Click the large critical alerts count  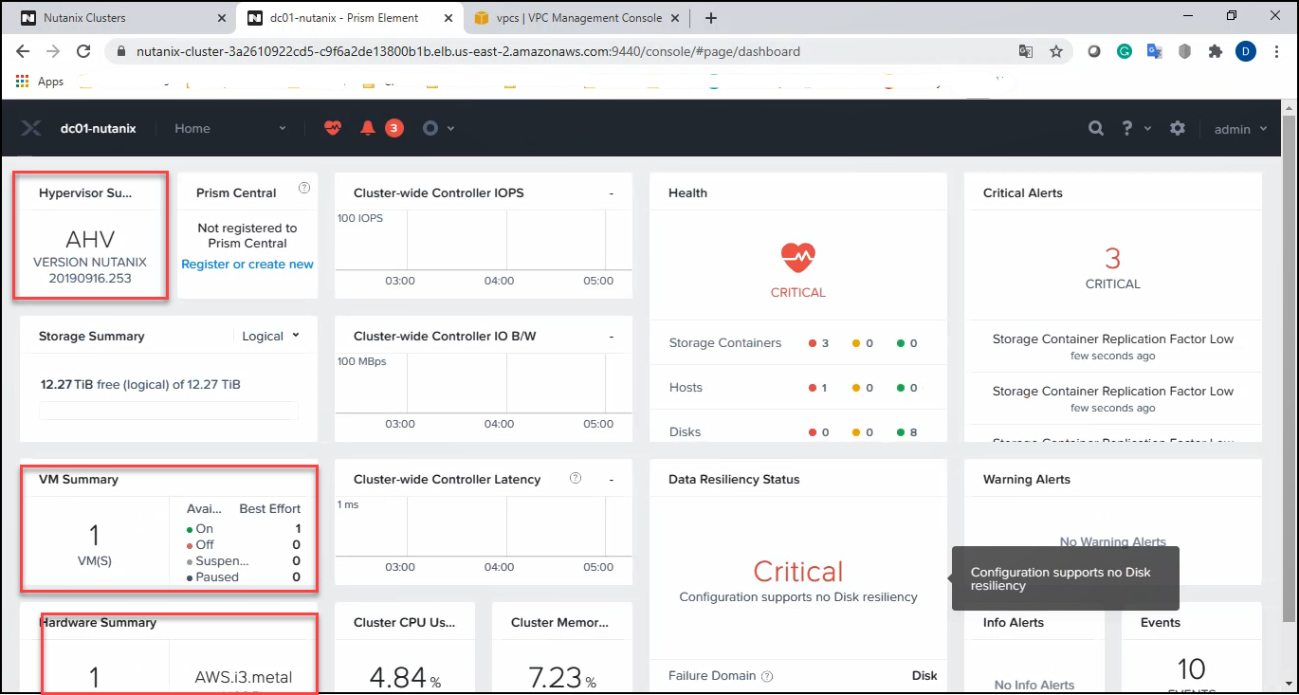click(x=1112, y=258)
